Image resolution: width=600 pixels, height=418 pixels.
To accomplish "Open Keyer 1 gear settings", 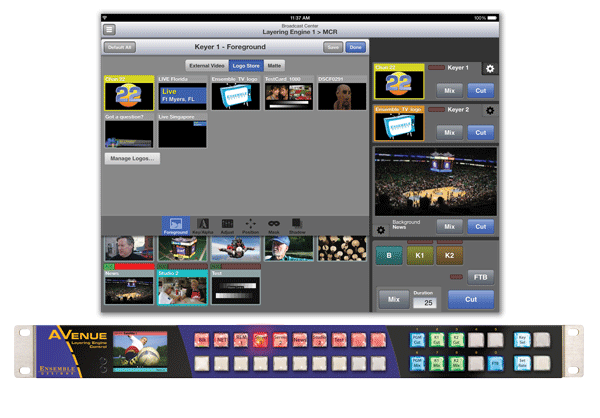I will point(490,69).
